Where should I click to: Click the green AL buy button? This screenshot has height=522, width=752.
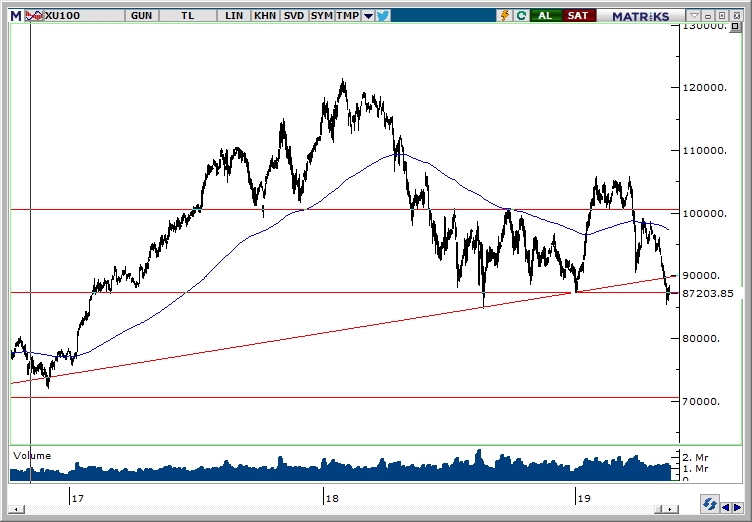[545, 16]
